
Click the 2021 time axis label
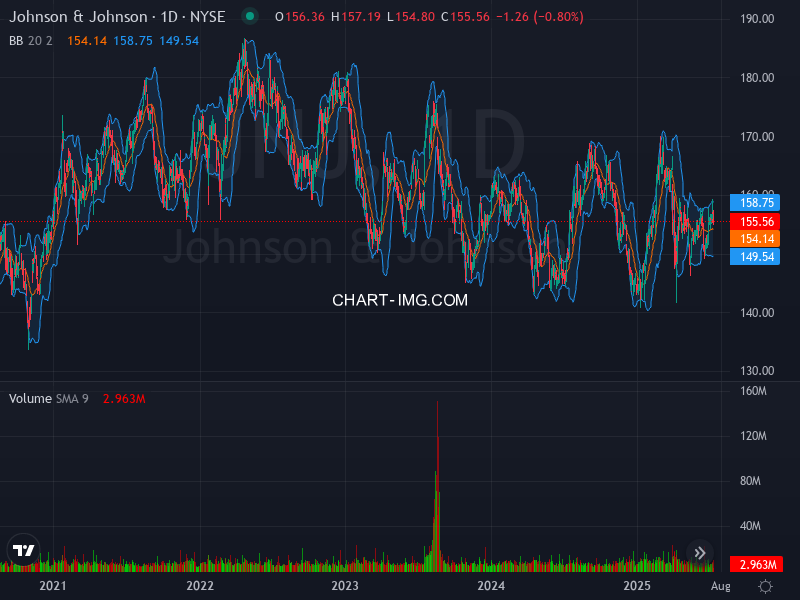pos(53,586)
